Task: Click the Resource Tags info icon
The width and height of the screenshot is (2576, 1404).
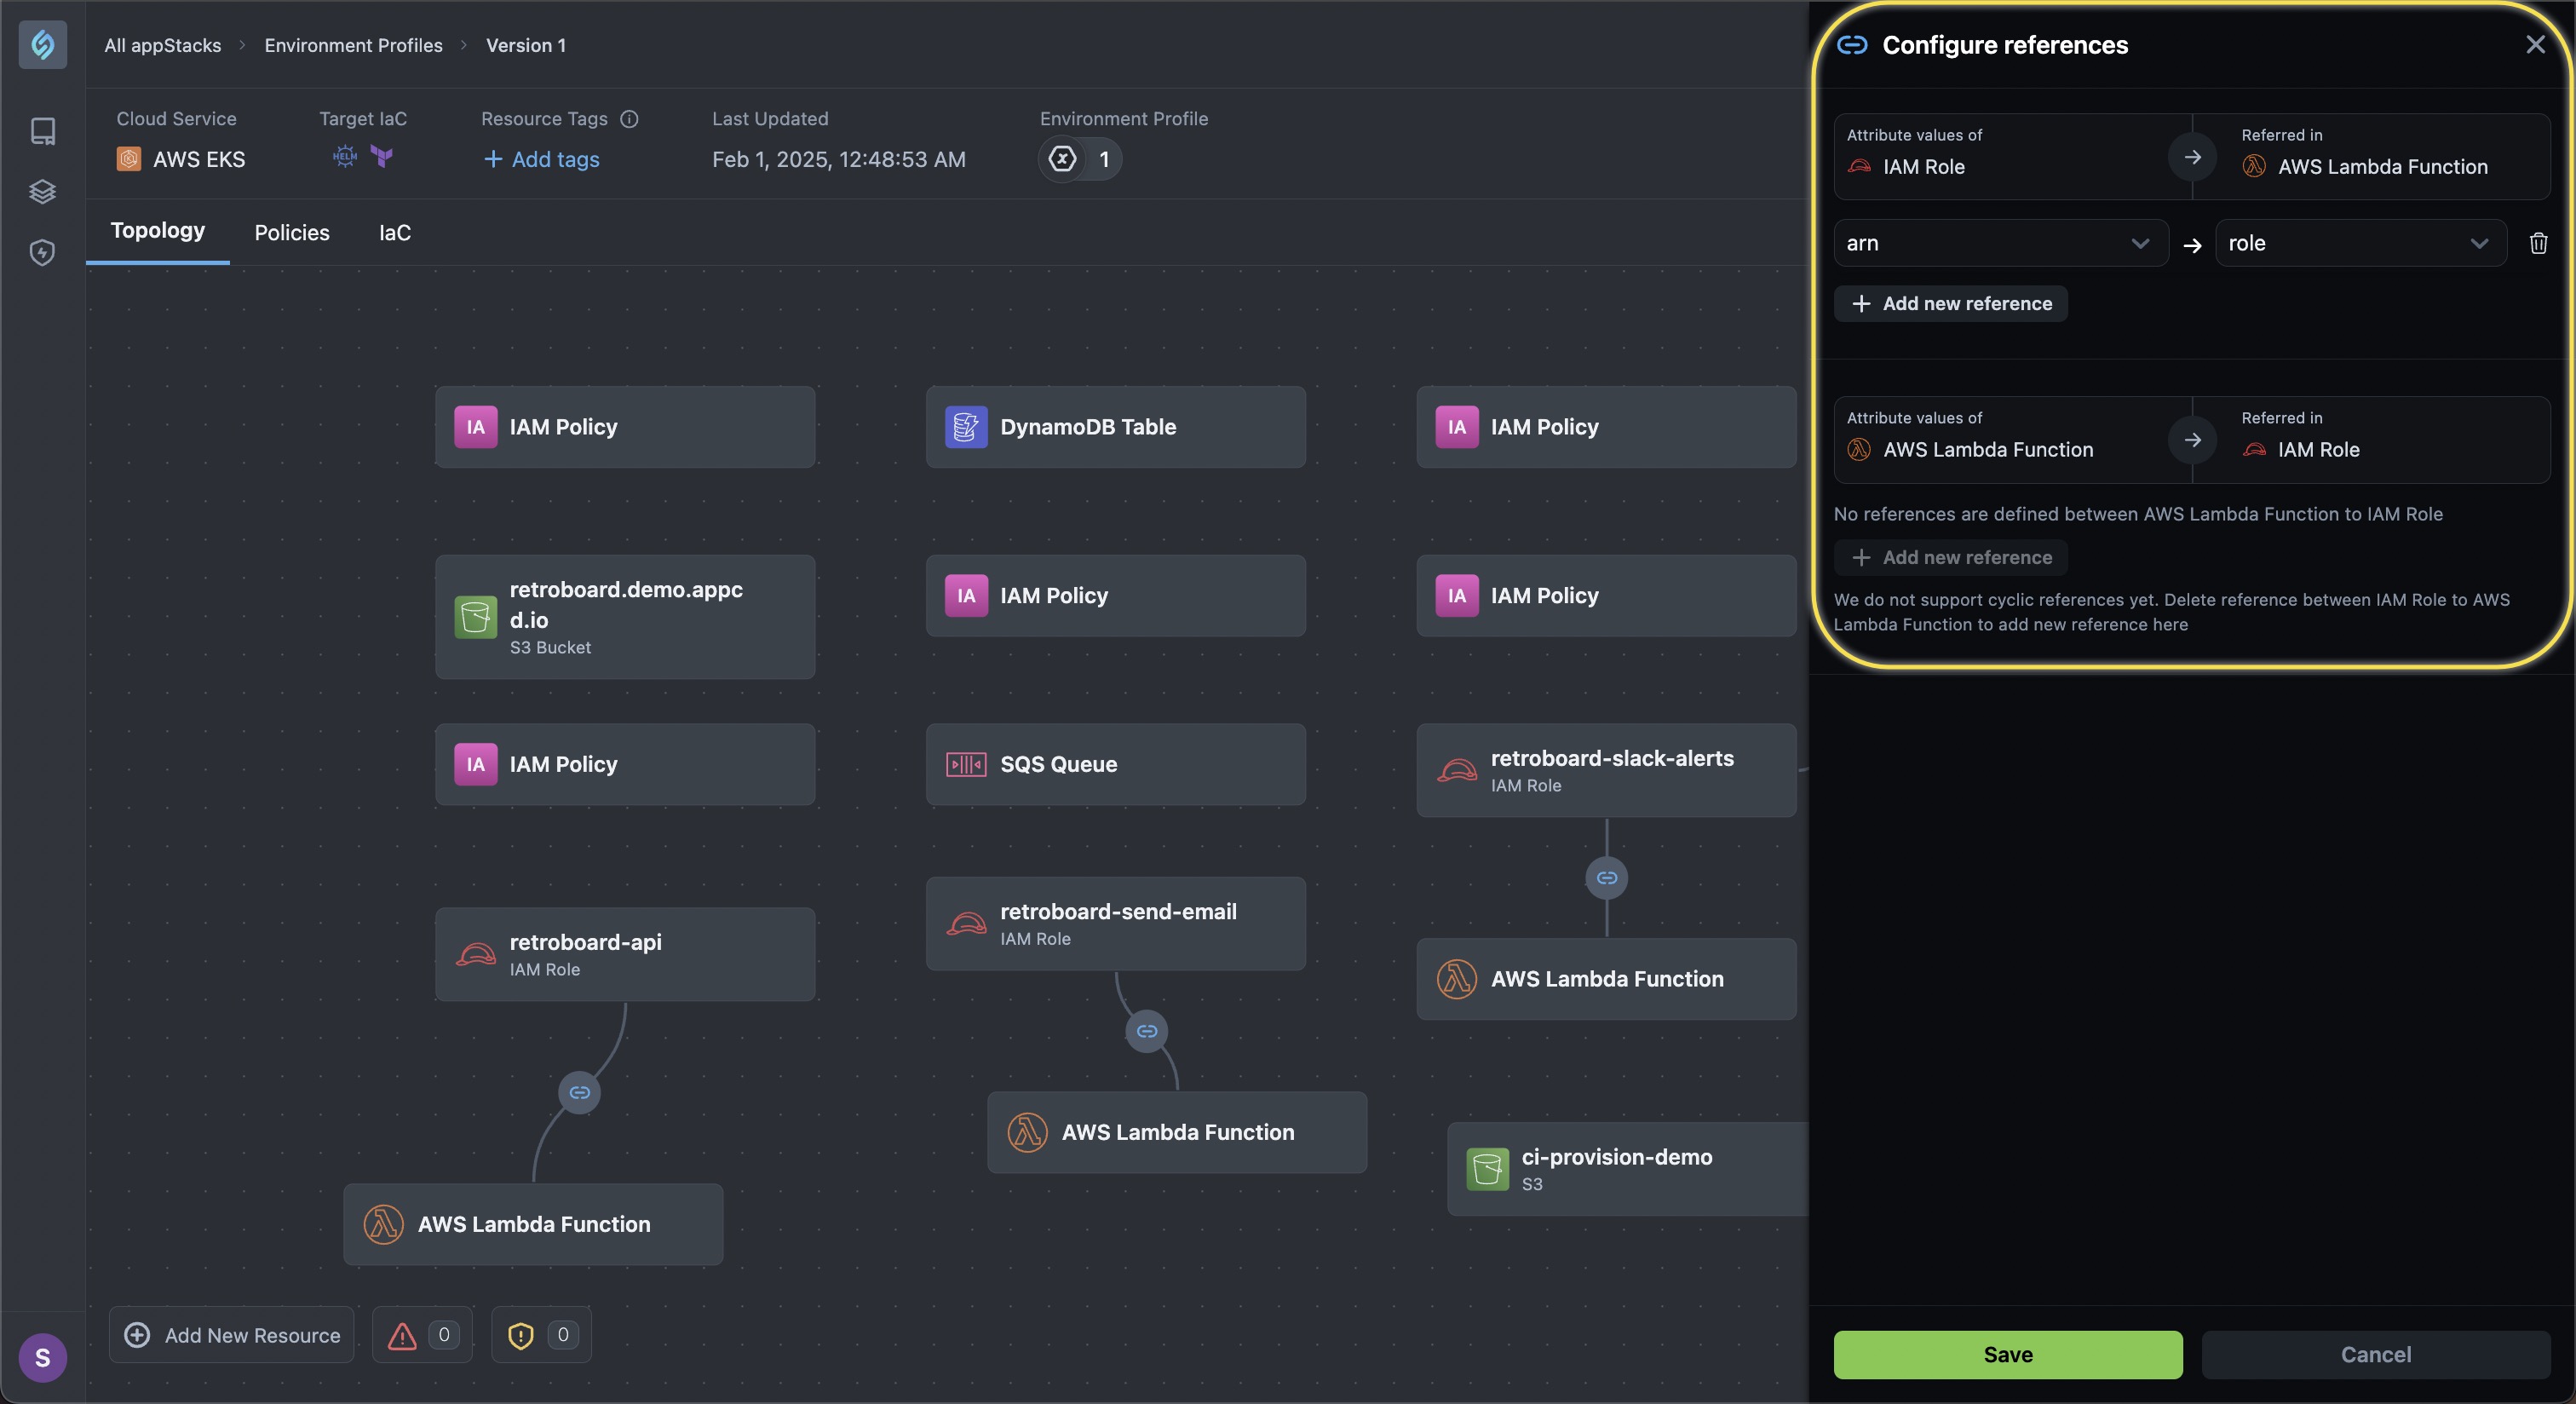Action: (629, 119)
